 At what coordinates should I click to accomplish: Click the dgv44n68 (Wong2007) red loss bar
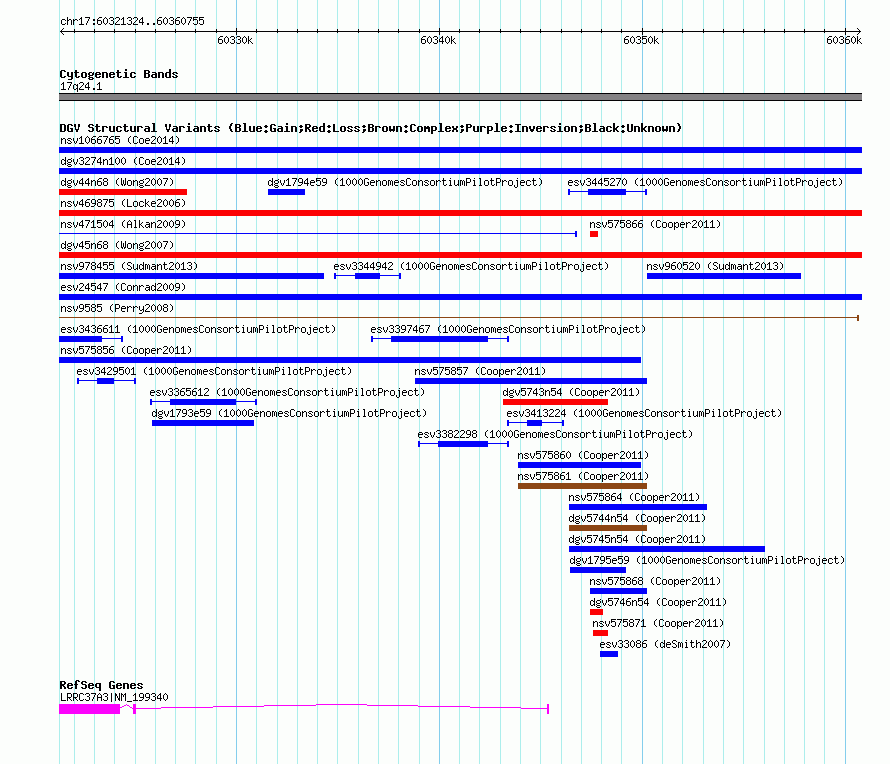click(123, 192)
